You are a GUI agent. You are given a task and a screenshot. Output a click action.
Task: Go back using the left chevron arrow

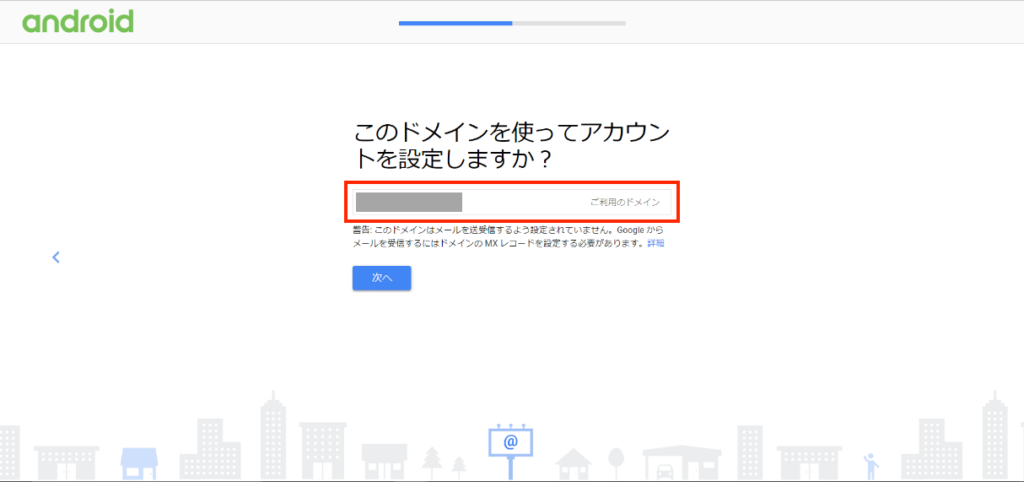pos(56,257)
